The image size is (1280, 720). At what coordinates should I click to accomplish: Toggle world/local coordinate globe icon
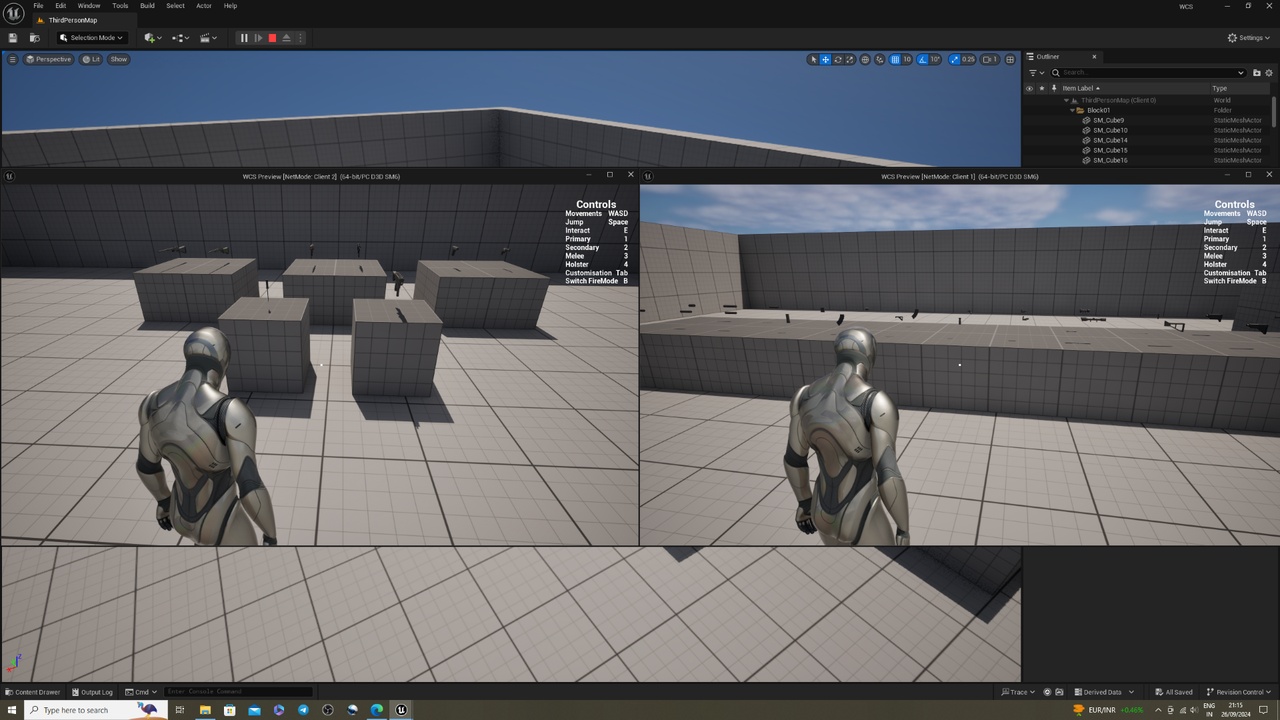866,59
